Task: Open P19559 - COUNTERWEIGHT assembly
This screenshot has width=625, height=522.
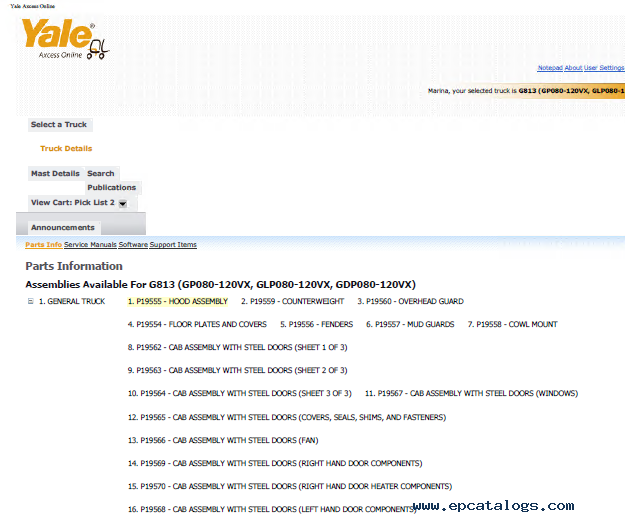Action: pos(293,301)
